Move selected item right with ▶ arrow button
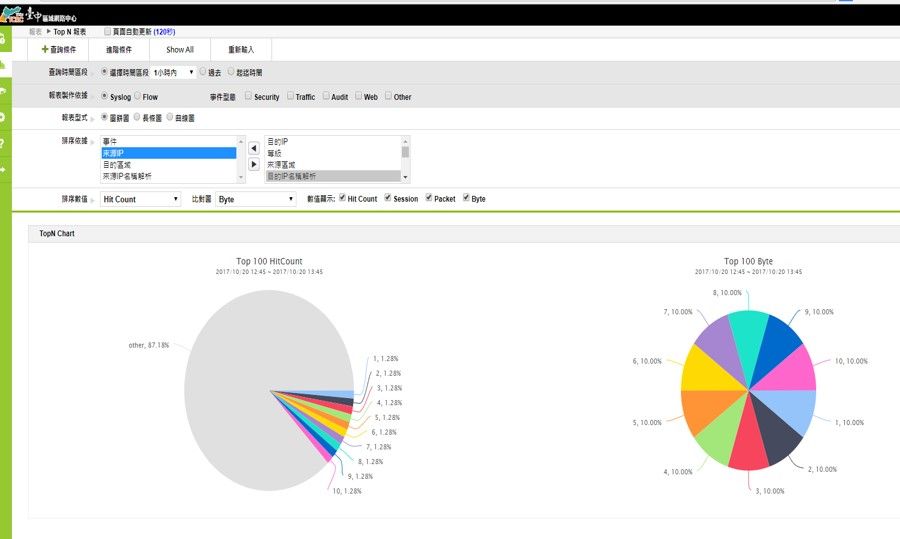 (254, 164)
